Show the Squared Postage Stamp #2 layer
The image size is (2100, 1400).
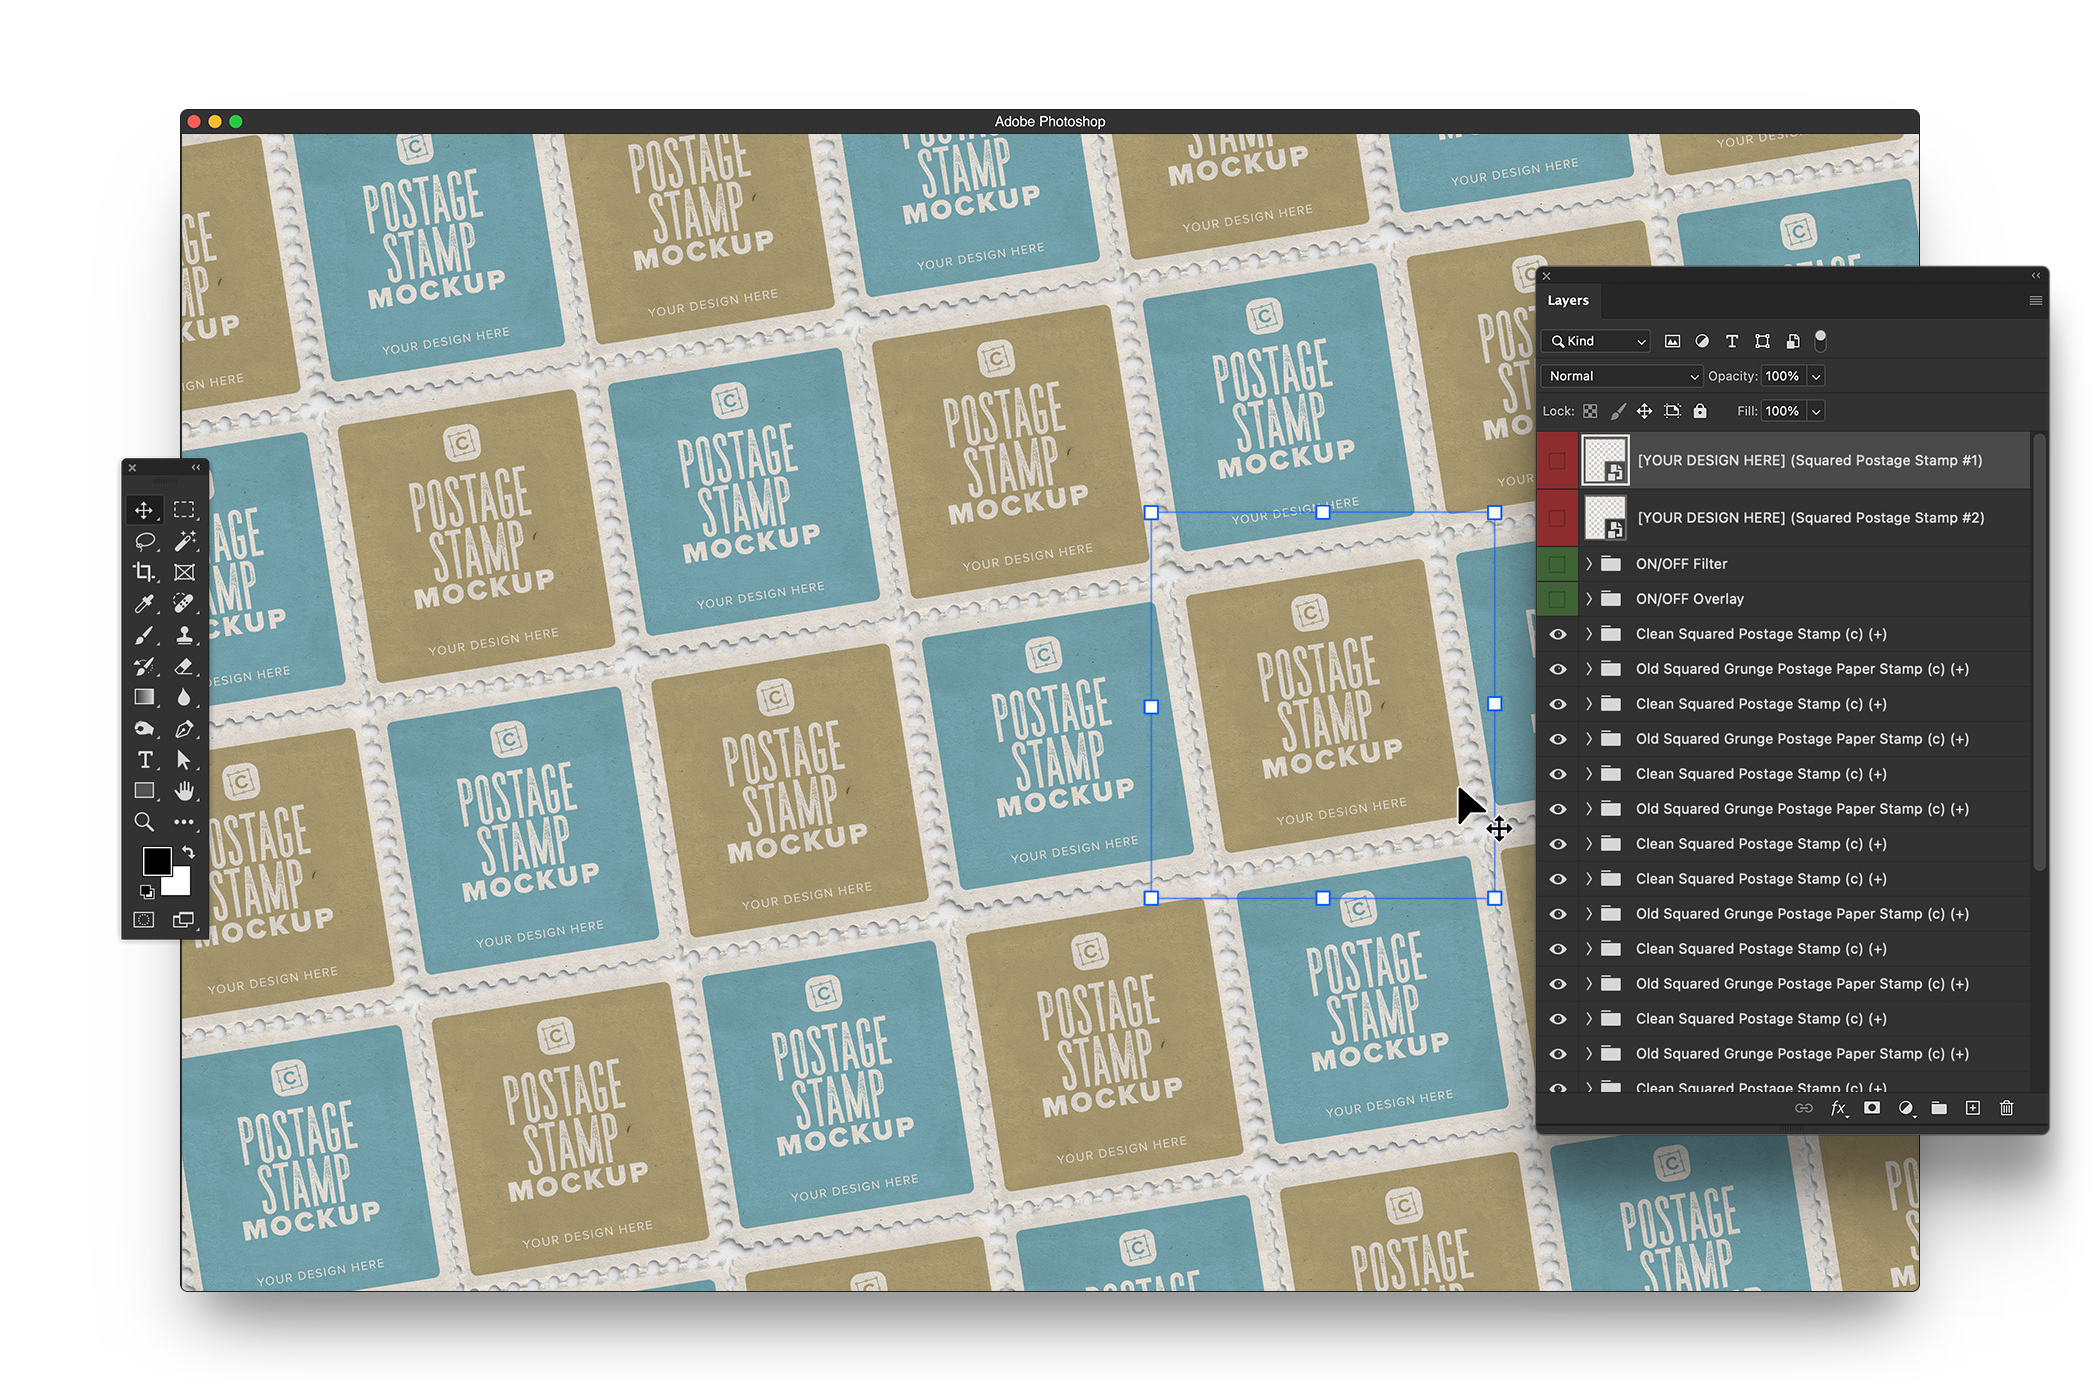pyautogui.click(x=1557, y=517)
